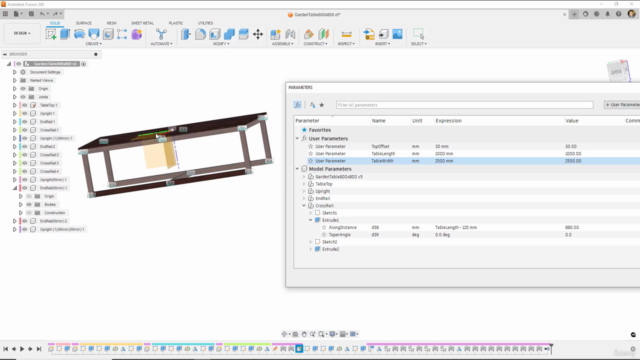Toggle favorite star for AlongDistance parameter
Image resolution: width=640 pixels, height=360 pixels.
click(324, 227)
